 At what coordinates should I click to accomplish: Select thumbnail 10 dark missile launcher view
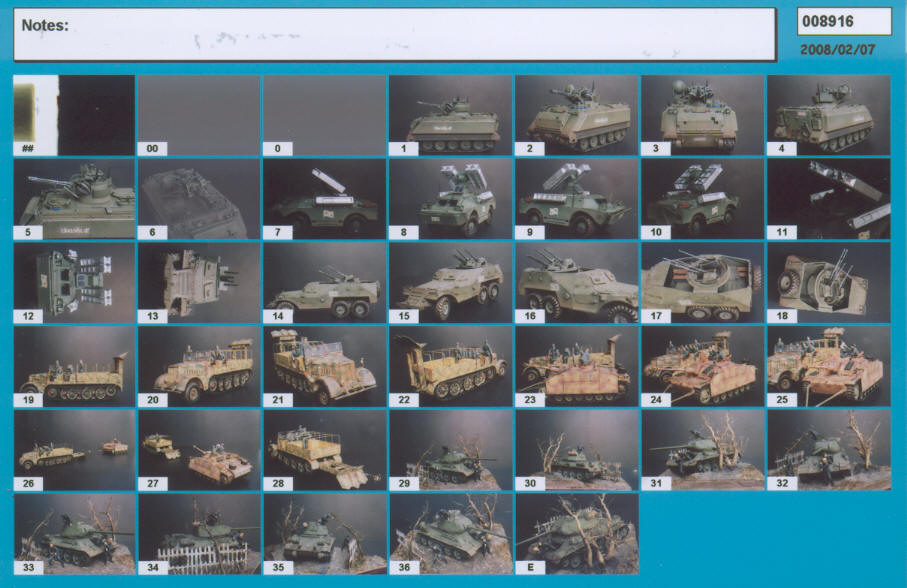(x=702, y=199)
